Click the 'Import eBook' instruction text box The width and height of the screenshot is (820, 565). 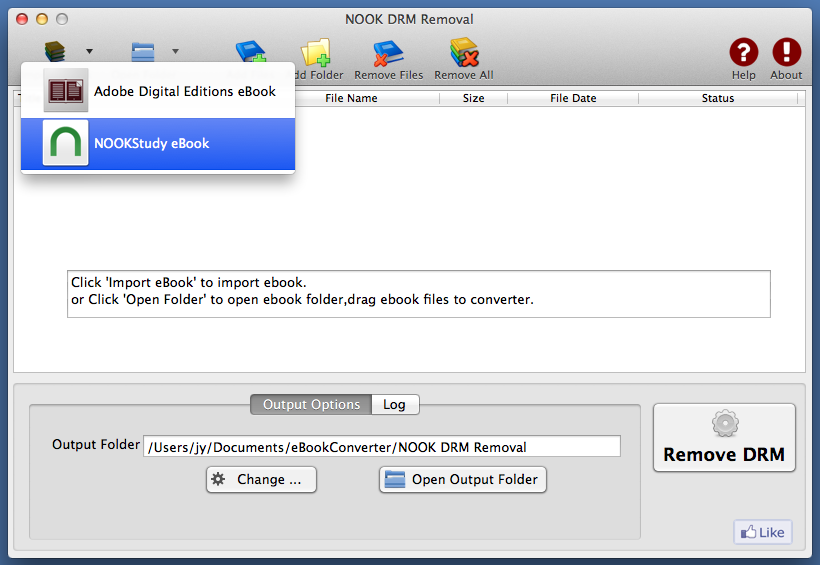pos(418,293)
